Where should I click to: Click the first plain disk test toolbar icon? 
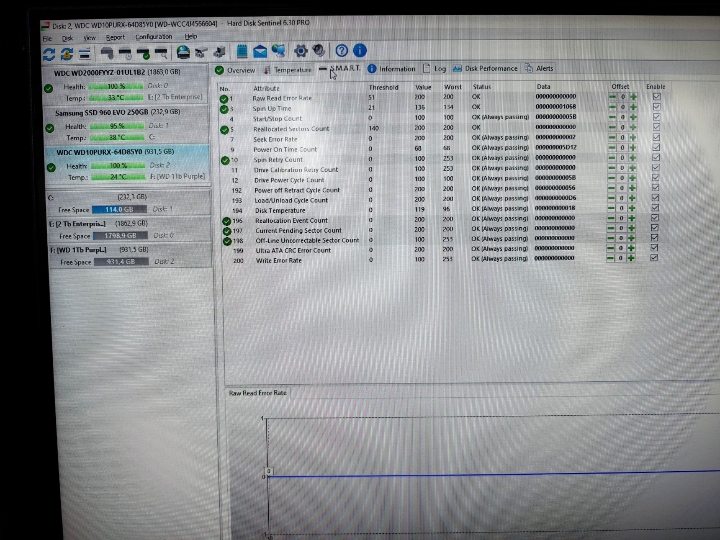(107, 53)
